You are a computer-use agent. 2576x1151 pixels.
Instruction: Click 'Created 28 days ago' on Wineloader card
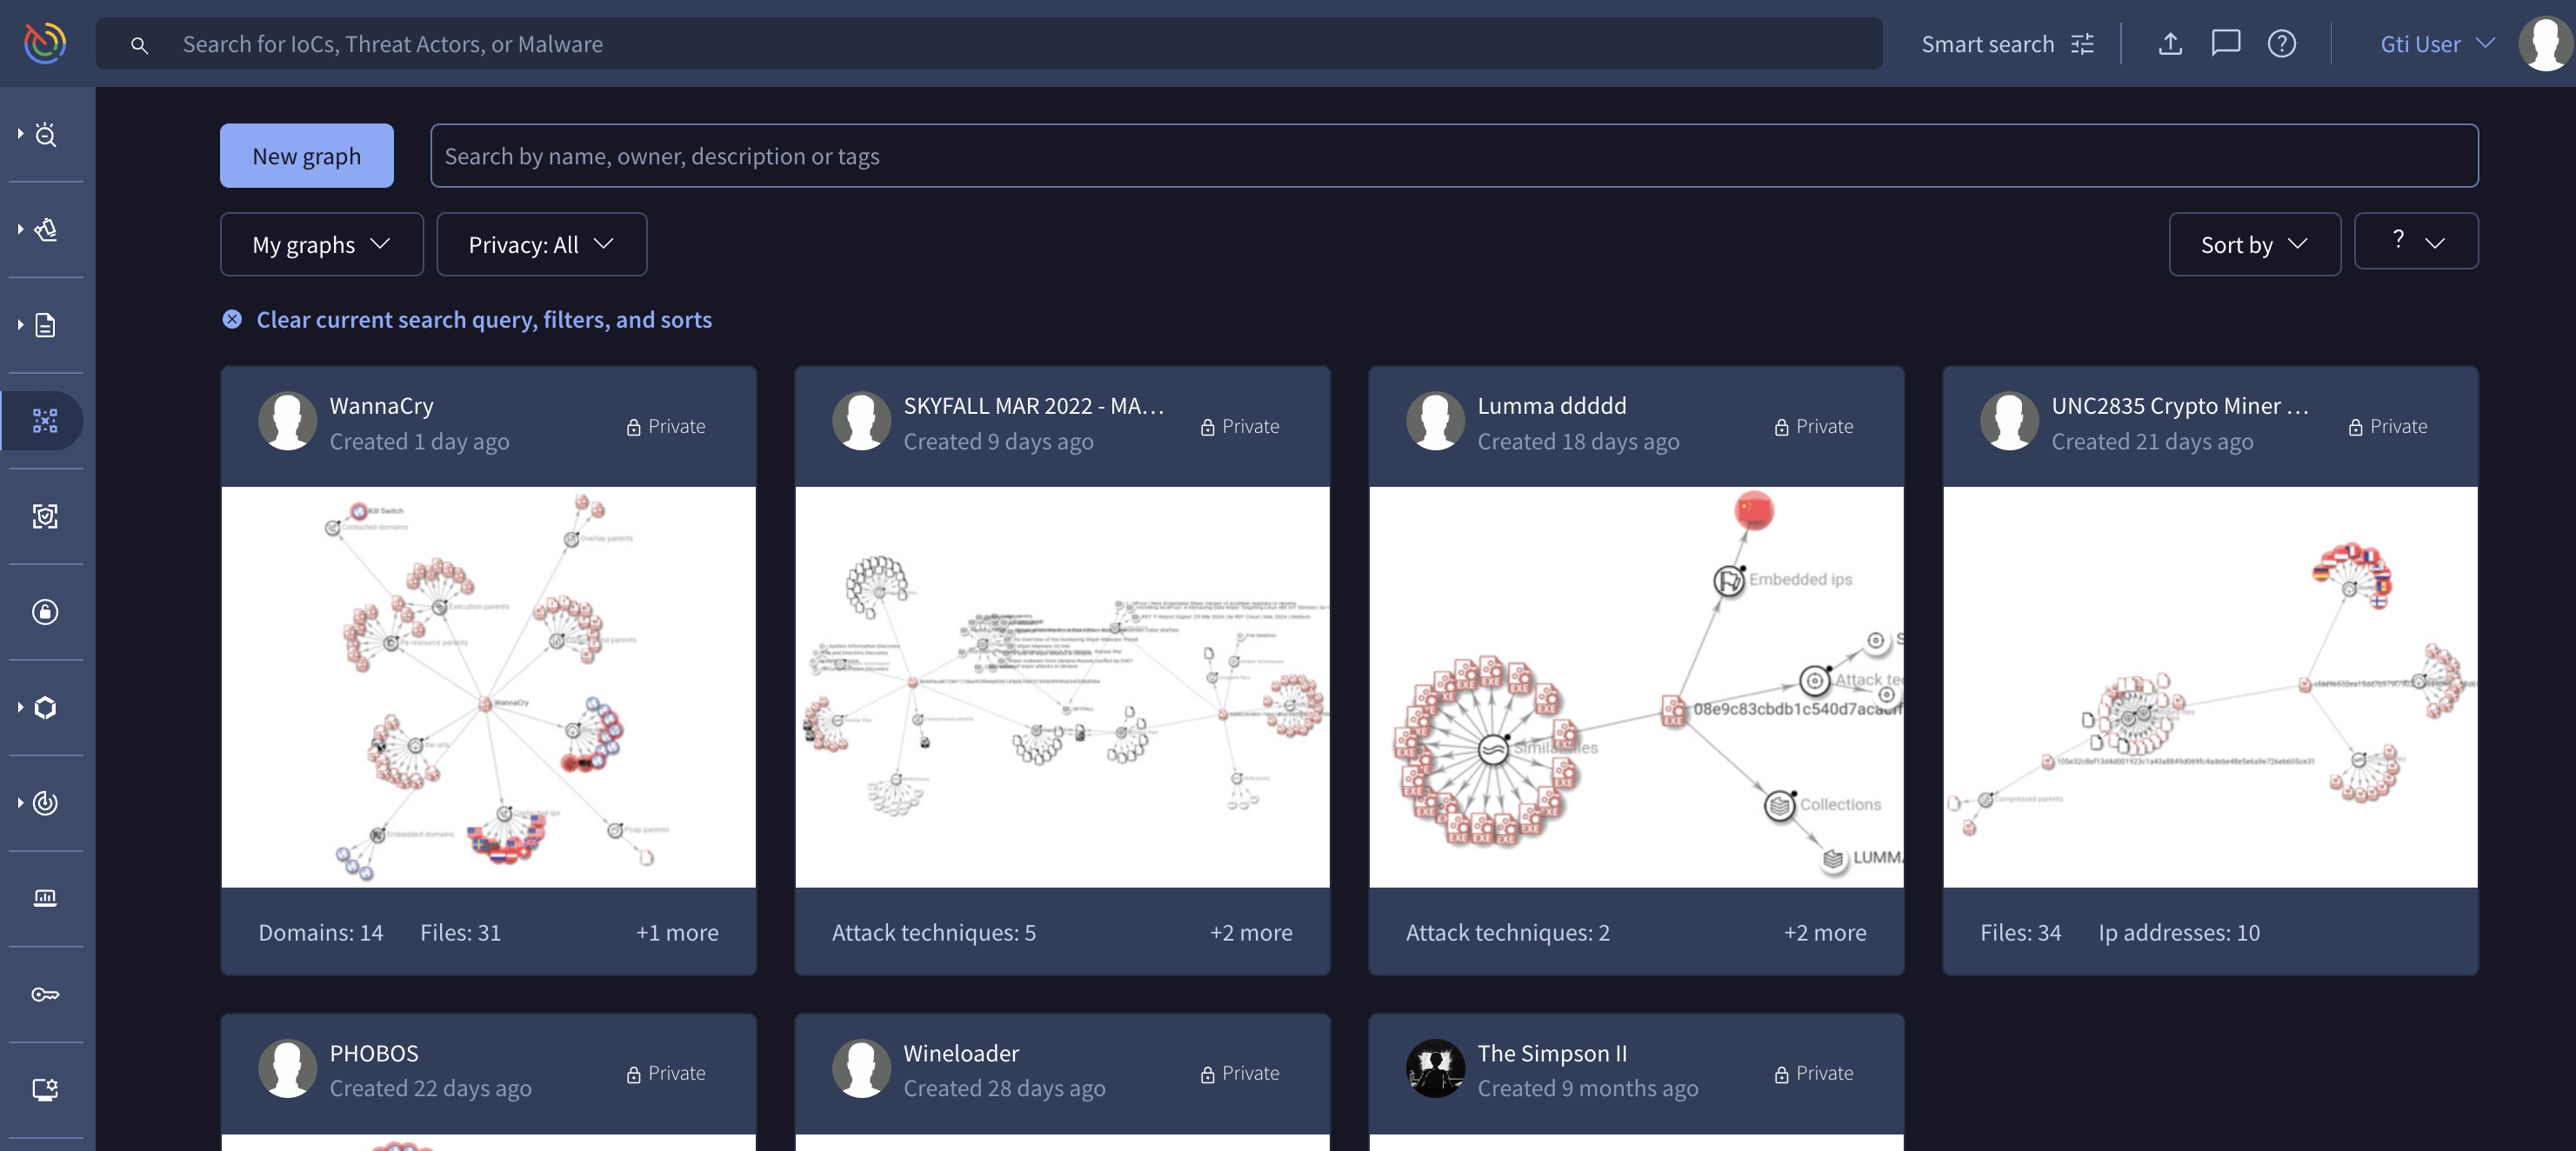click(x=1004, y=1088)
